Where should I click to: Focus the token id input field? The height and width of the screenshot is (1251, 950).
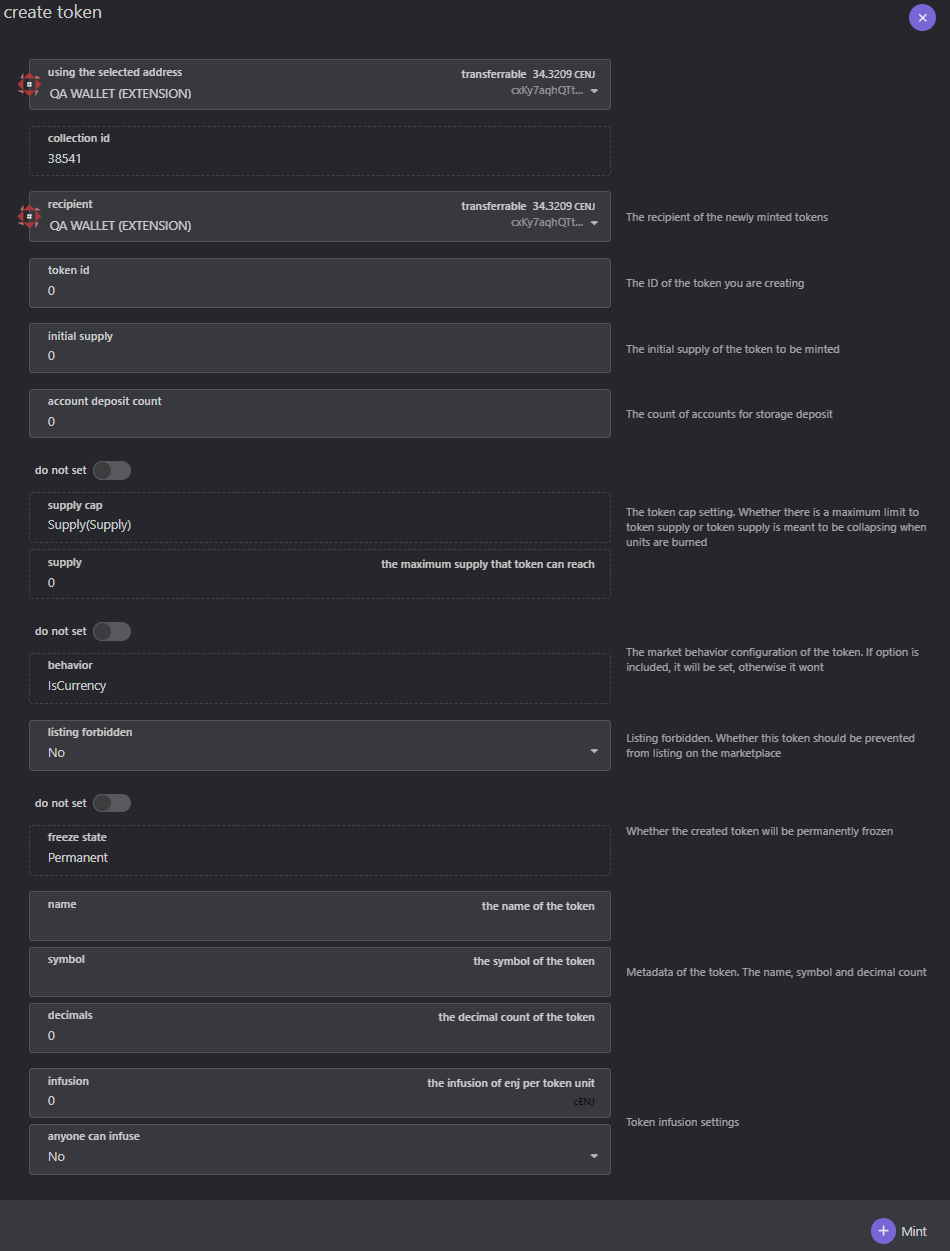320,283
